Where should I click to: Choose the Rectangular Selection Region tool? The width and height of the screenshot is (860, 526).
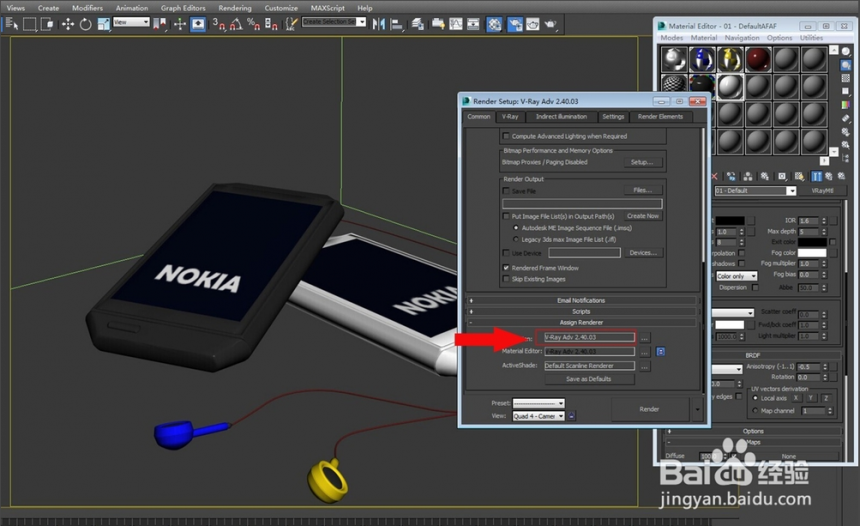click(x=30, y=24)
